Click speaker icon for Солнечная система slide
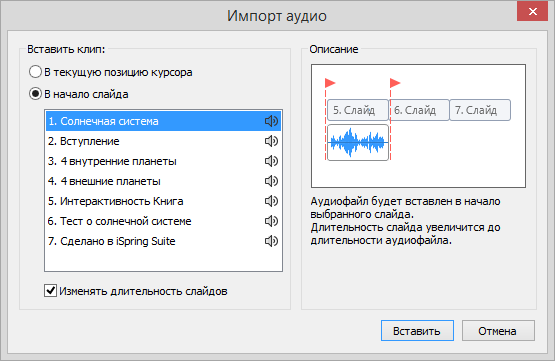 pyautogui.click(x=271, y=121)
